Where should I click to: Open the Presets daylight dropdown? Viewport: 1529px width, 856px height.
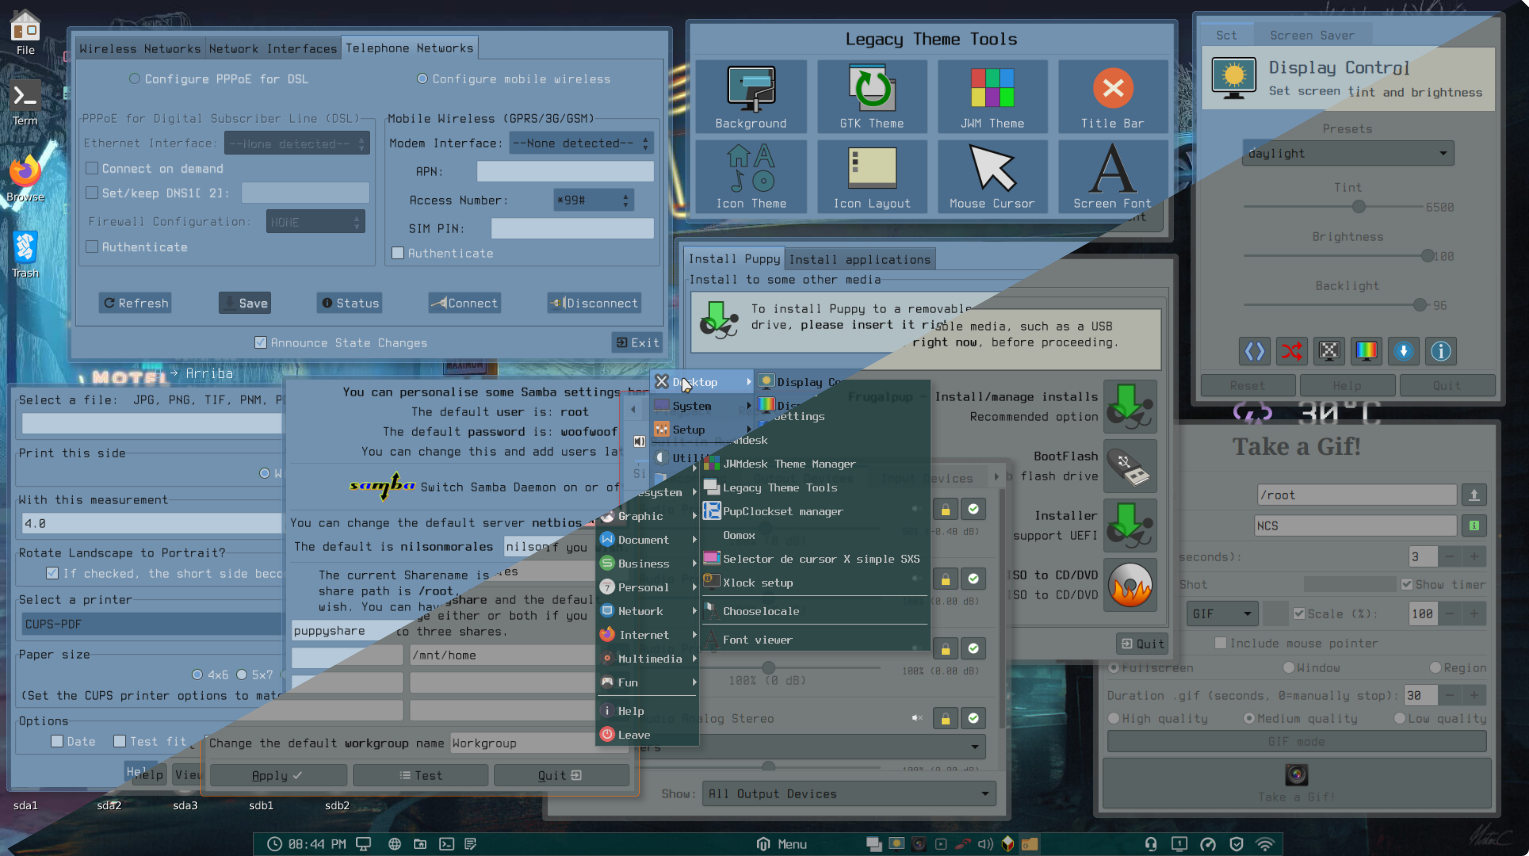(x=1348, y=153)
